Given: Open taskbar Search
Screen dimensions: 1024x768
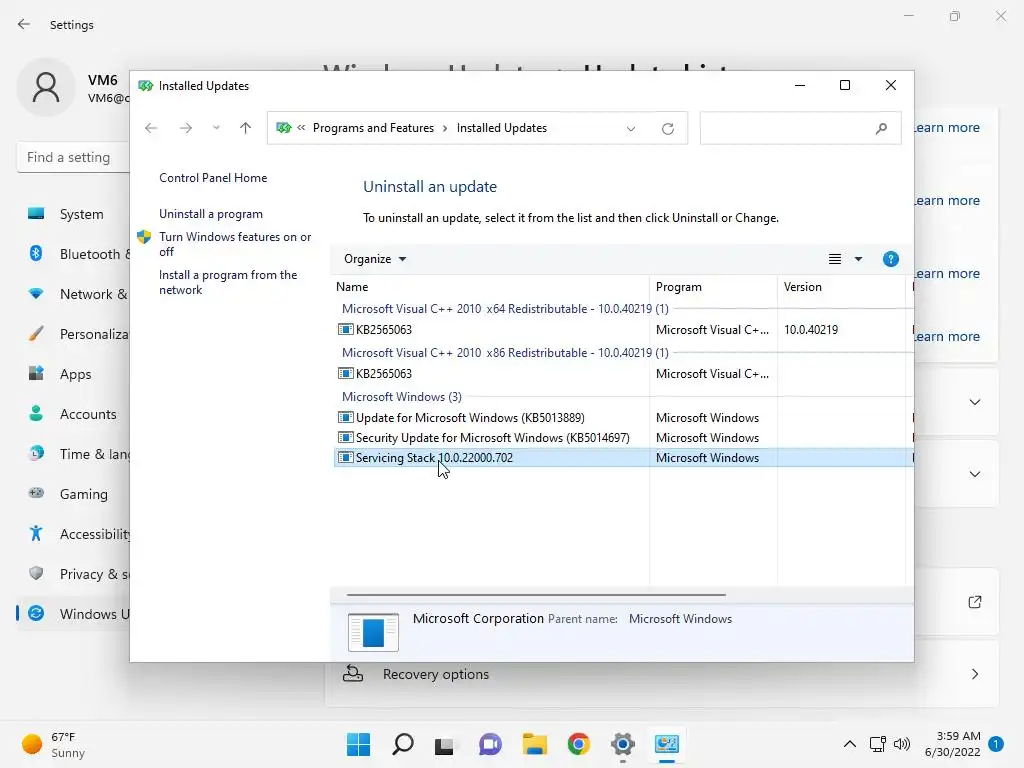Looking at the screenshot, I should pyautogui.click(x=403, y=744).
